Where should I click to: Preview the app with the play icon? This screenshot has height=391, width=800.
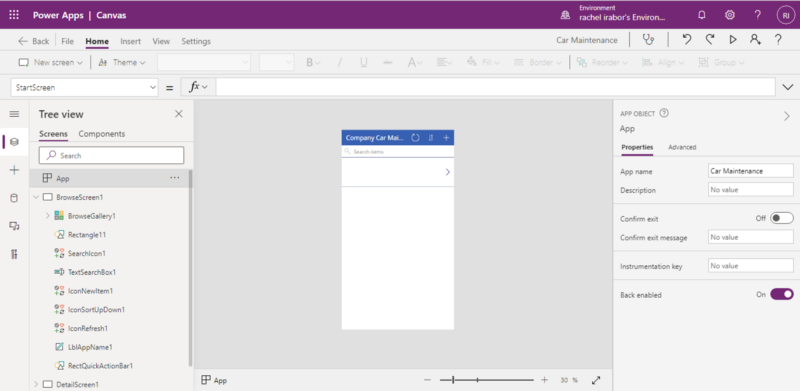tap(733, 40)
